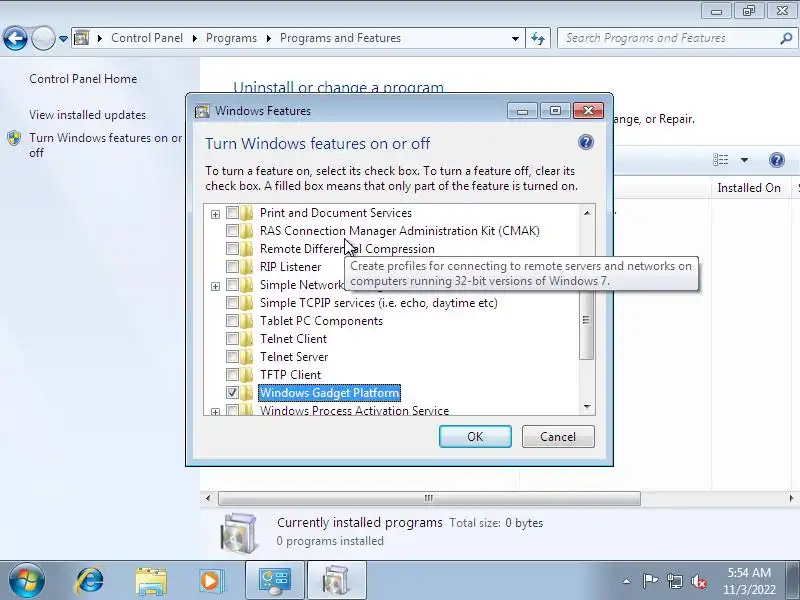Click the Action Center flag icon
Image resolution: width=800 pixels, height=600 pixels.
tap(650, 581)
